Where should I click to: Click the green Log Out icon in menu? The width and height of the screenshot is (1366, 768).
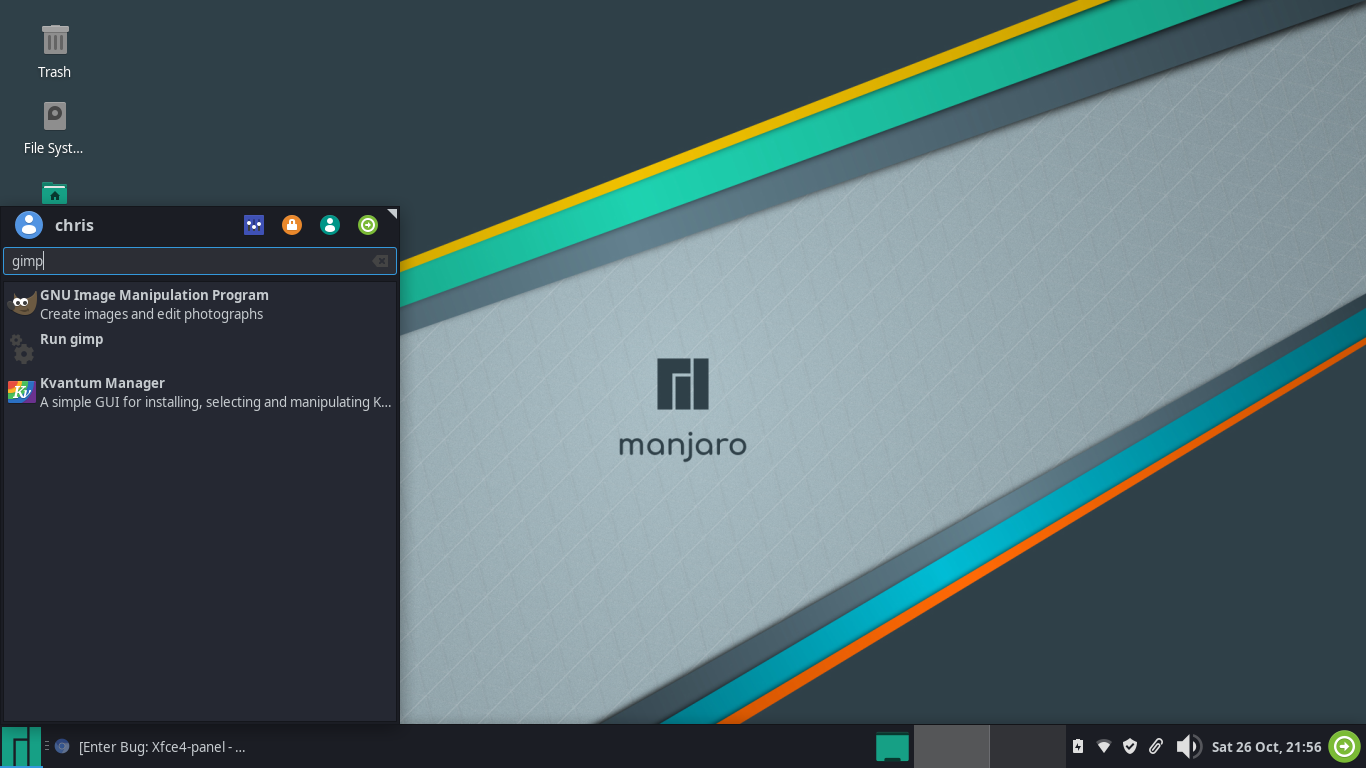pos(368,225)
